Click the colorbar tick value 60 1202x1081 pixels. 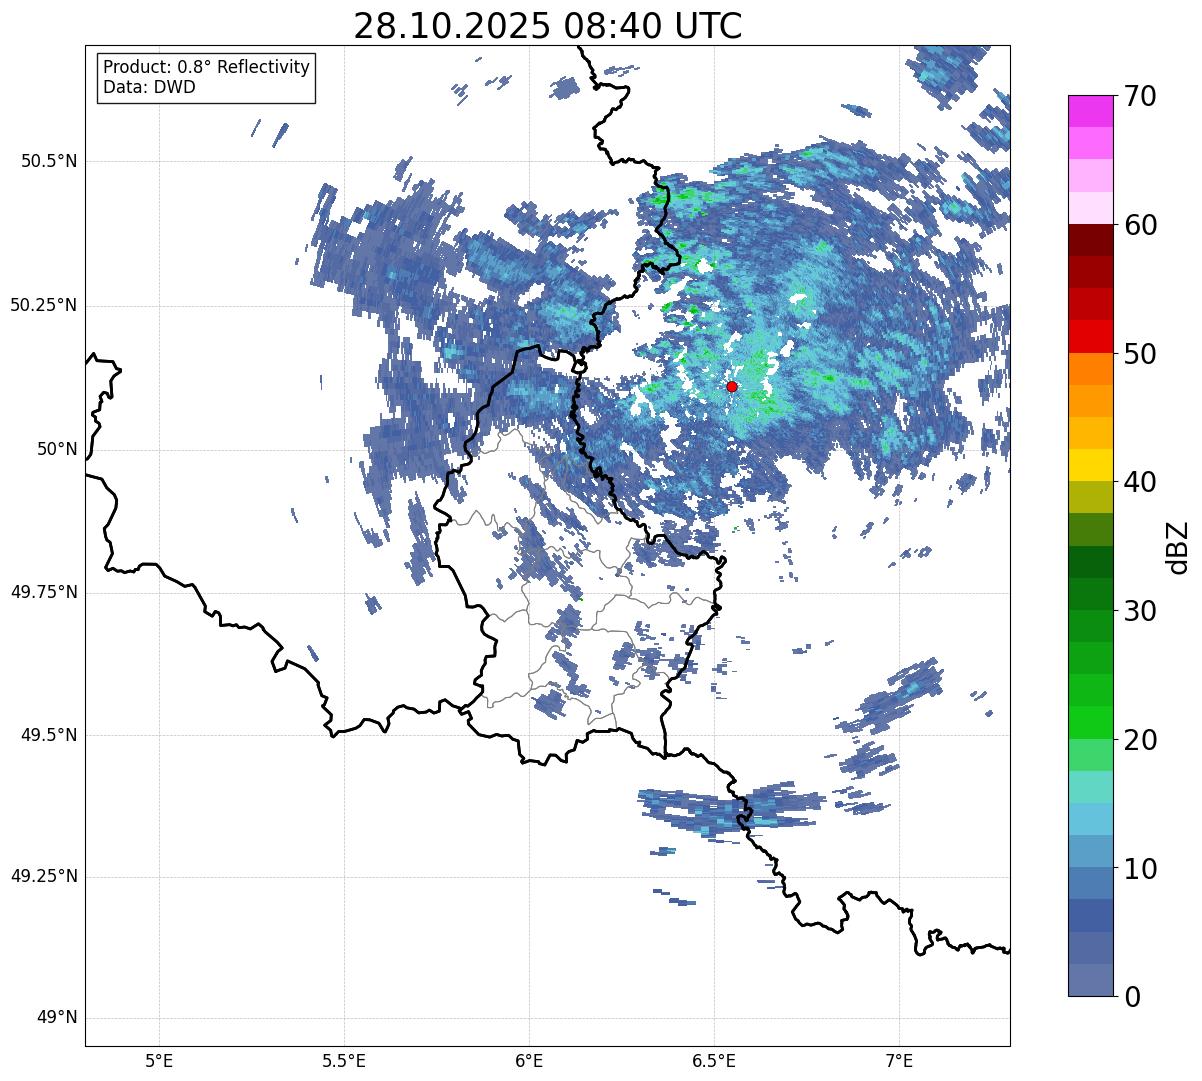click(1140, 225)
